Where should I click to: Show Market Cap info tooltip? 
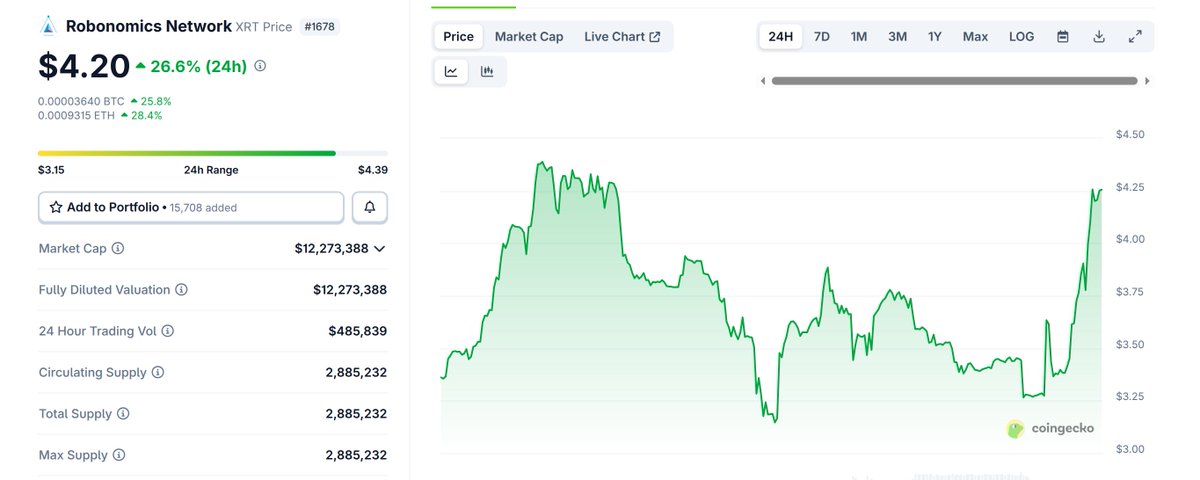coord(118,248)
